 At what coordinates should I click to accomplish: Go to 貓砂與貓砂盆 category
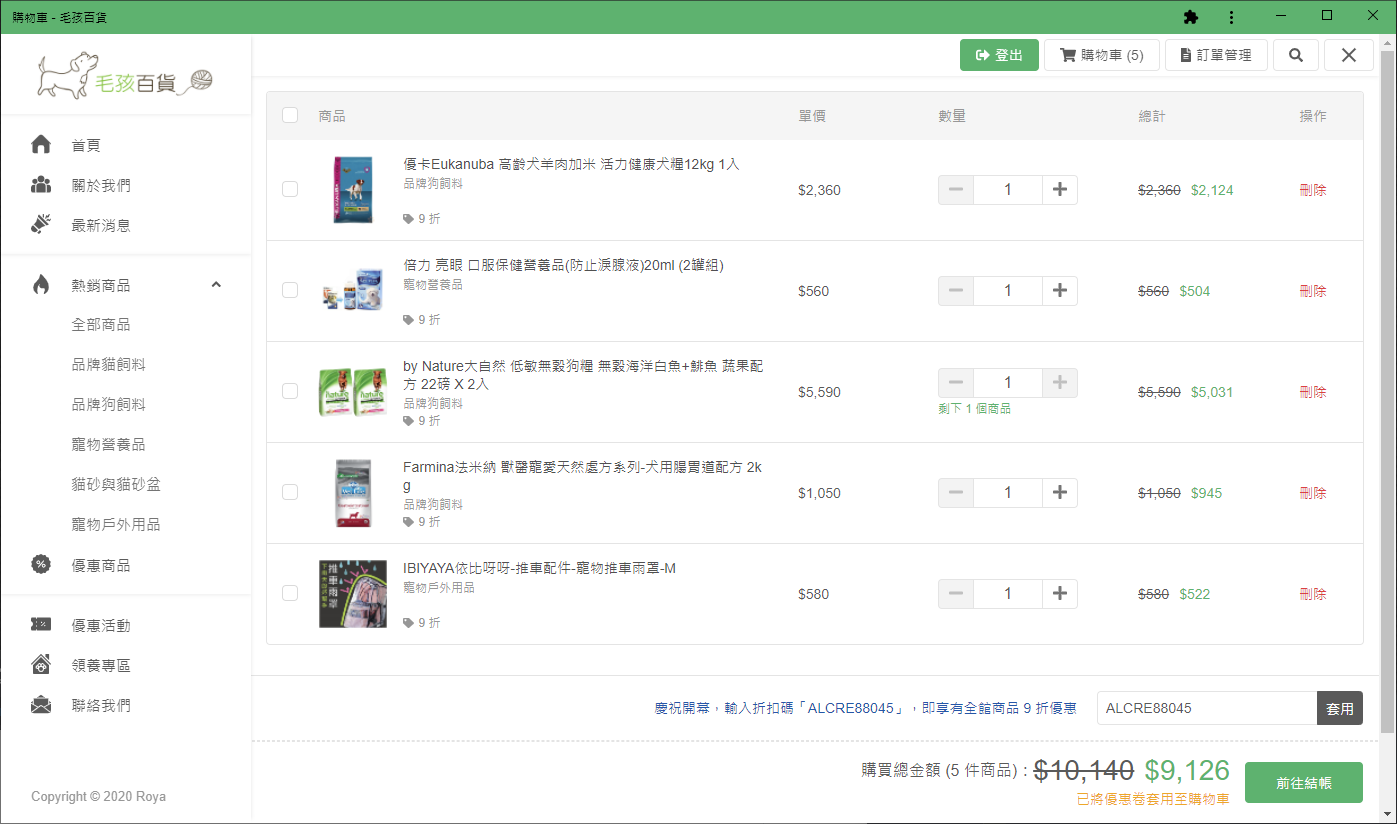click(x=116, y=485)
